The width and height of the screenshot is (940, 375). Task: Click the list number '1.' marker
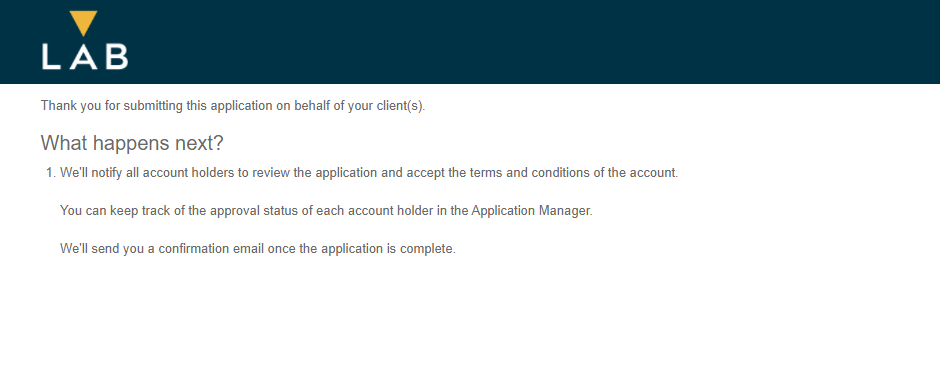[x=51, y=173]
